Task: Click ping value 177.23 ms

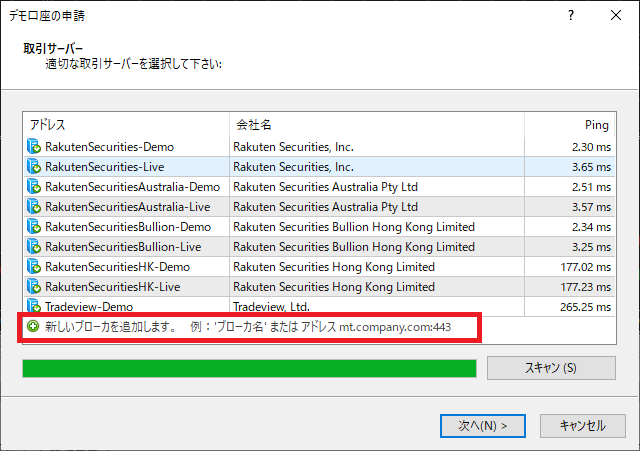Action: (x=586, y=287)
